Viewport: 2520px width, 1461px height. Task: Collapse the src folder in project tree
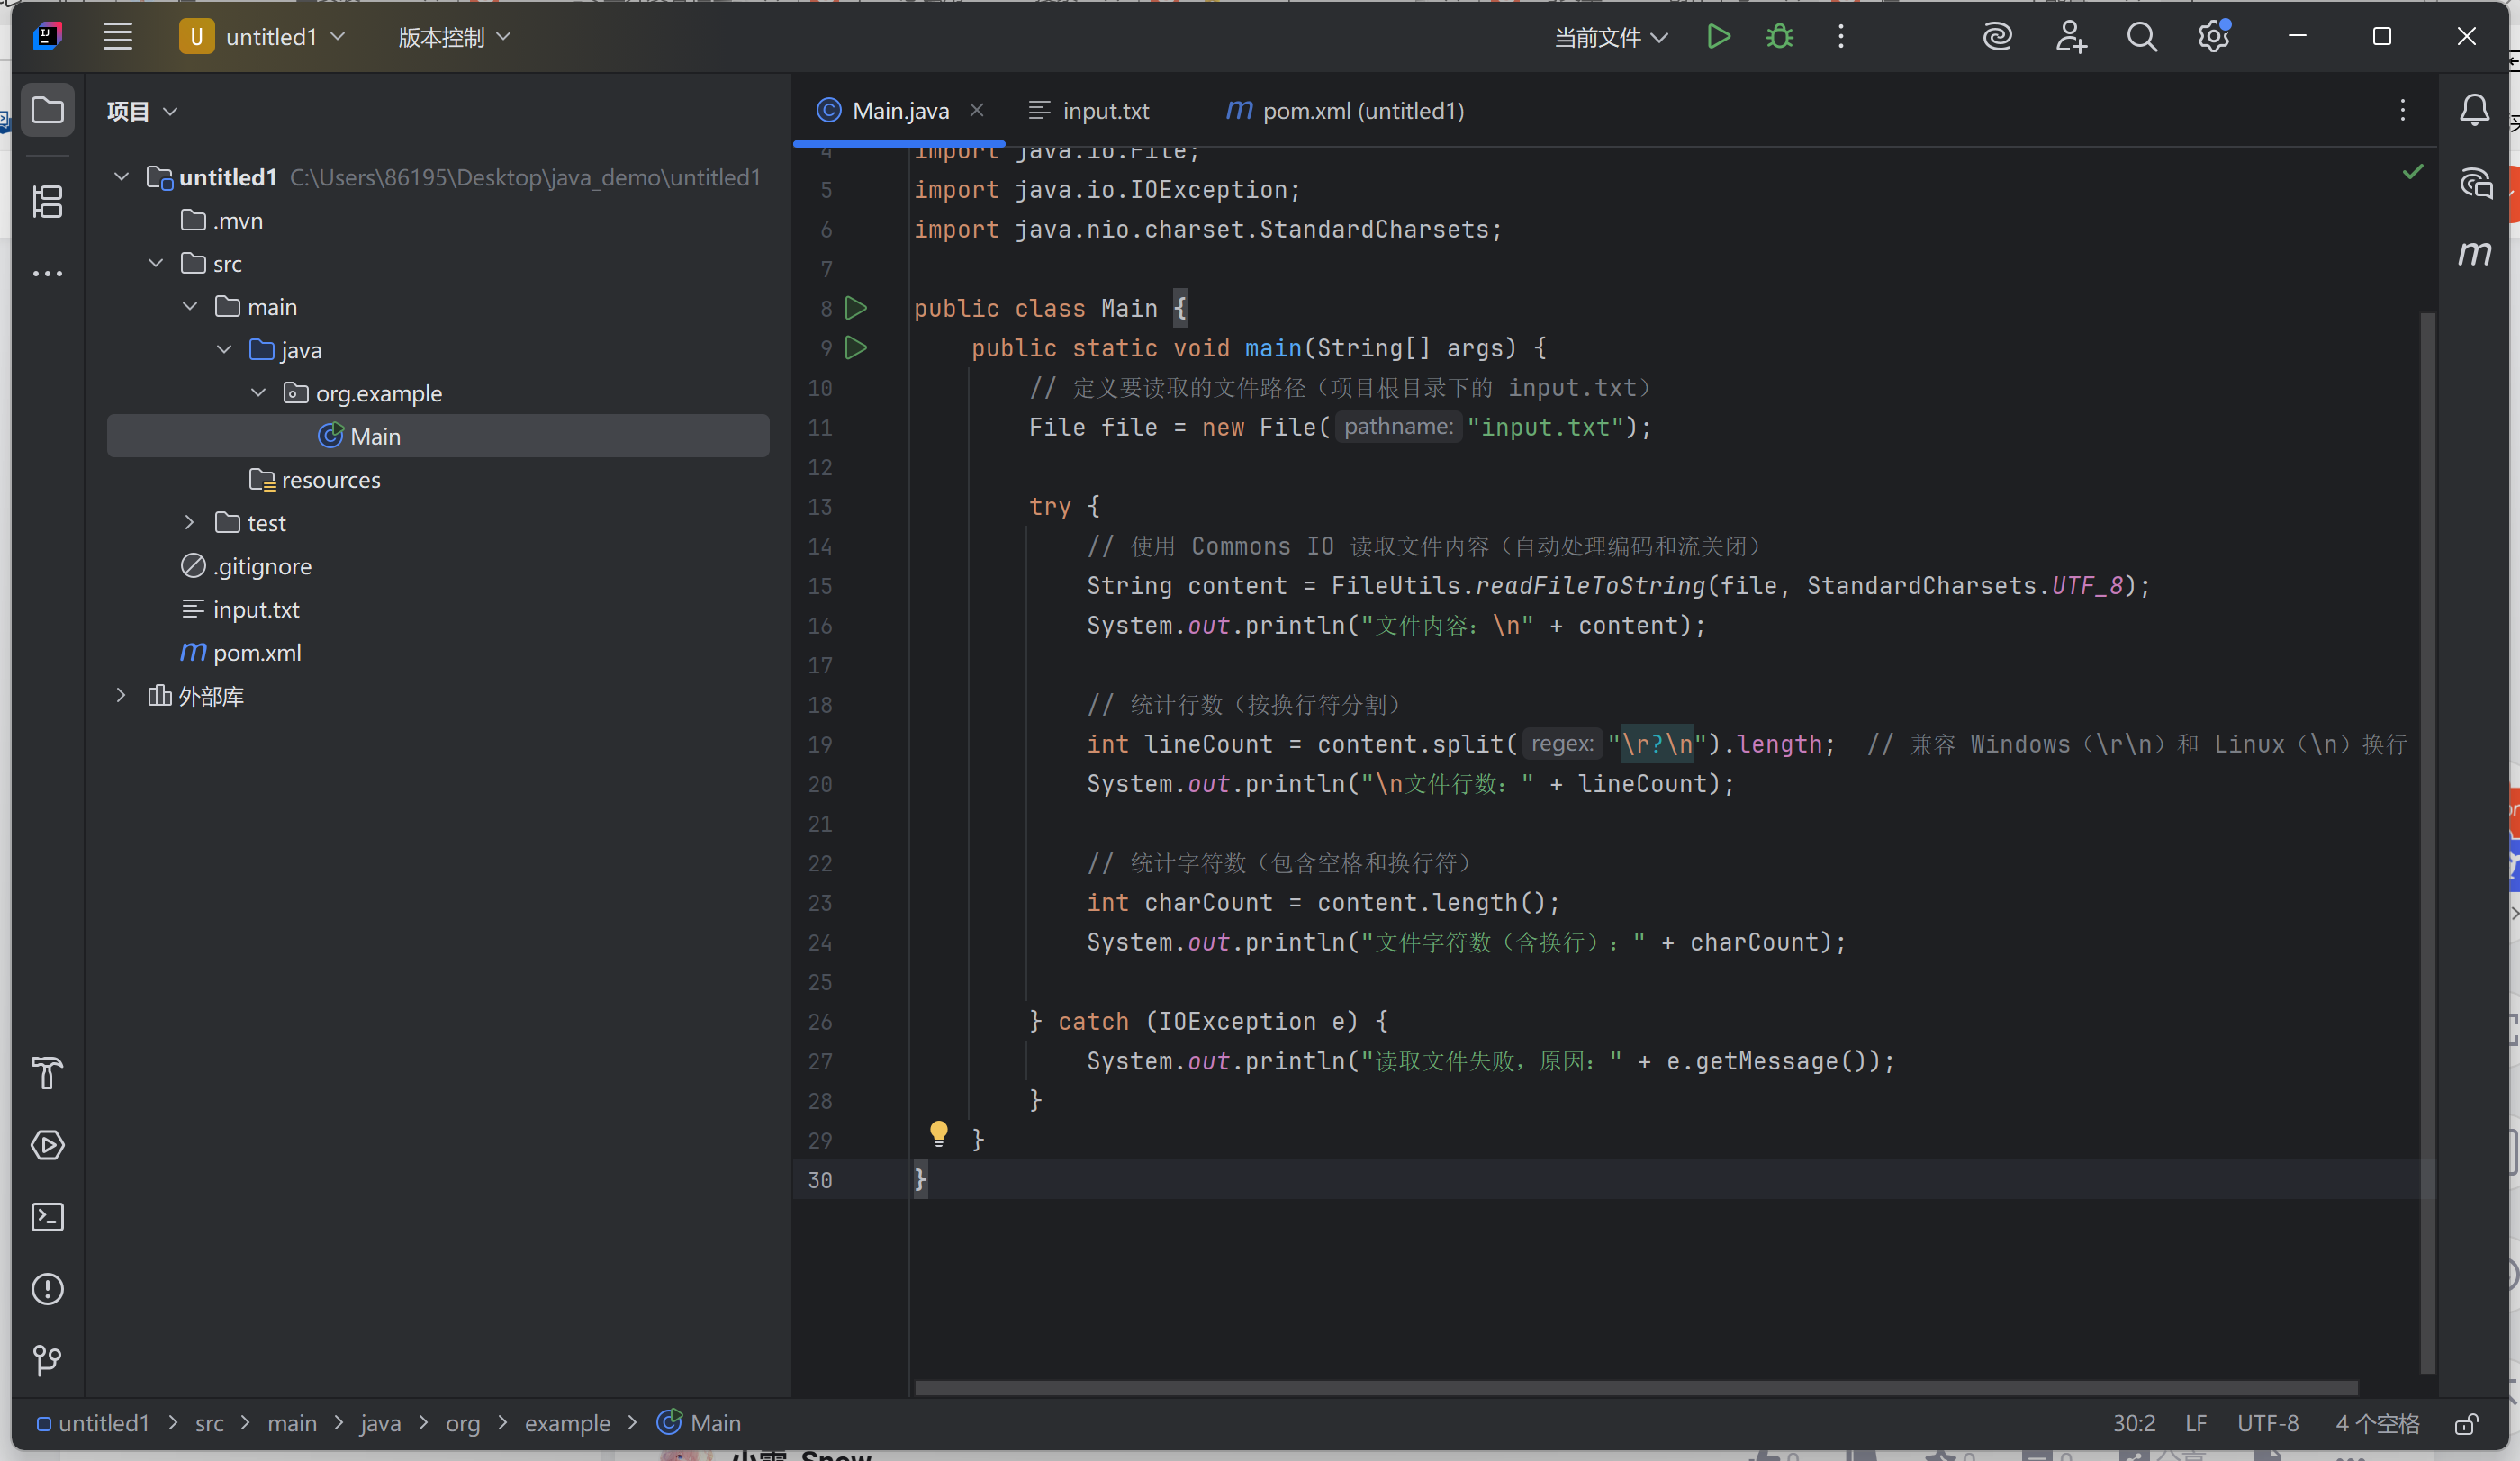pyautogui.click(x=156, y=264)
